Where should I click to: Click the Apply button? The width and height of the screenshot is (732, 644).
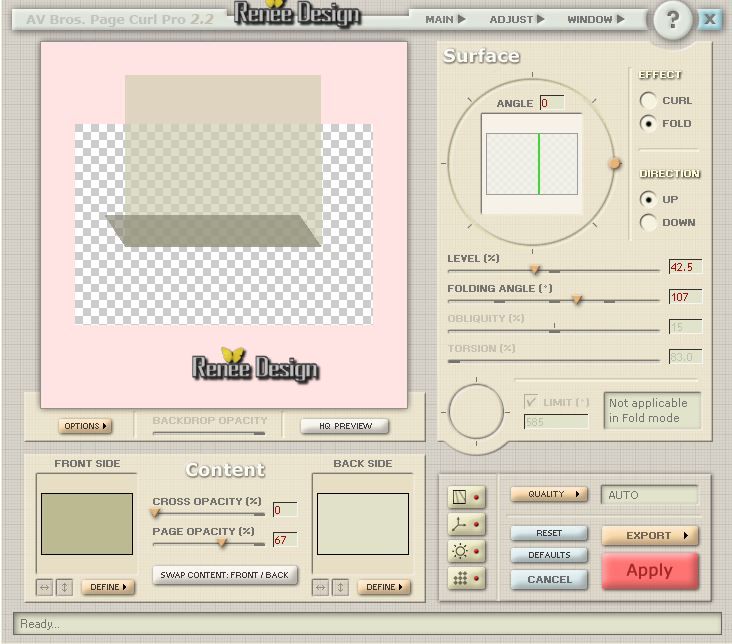pyautogui.click(x=650, y=571)
